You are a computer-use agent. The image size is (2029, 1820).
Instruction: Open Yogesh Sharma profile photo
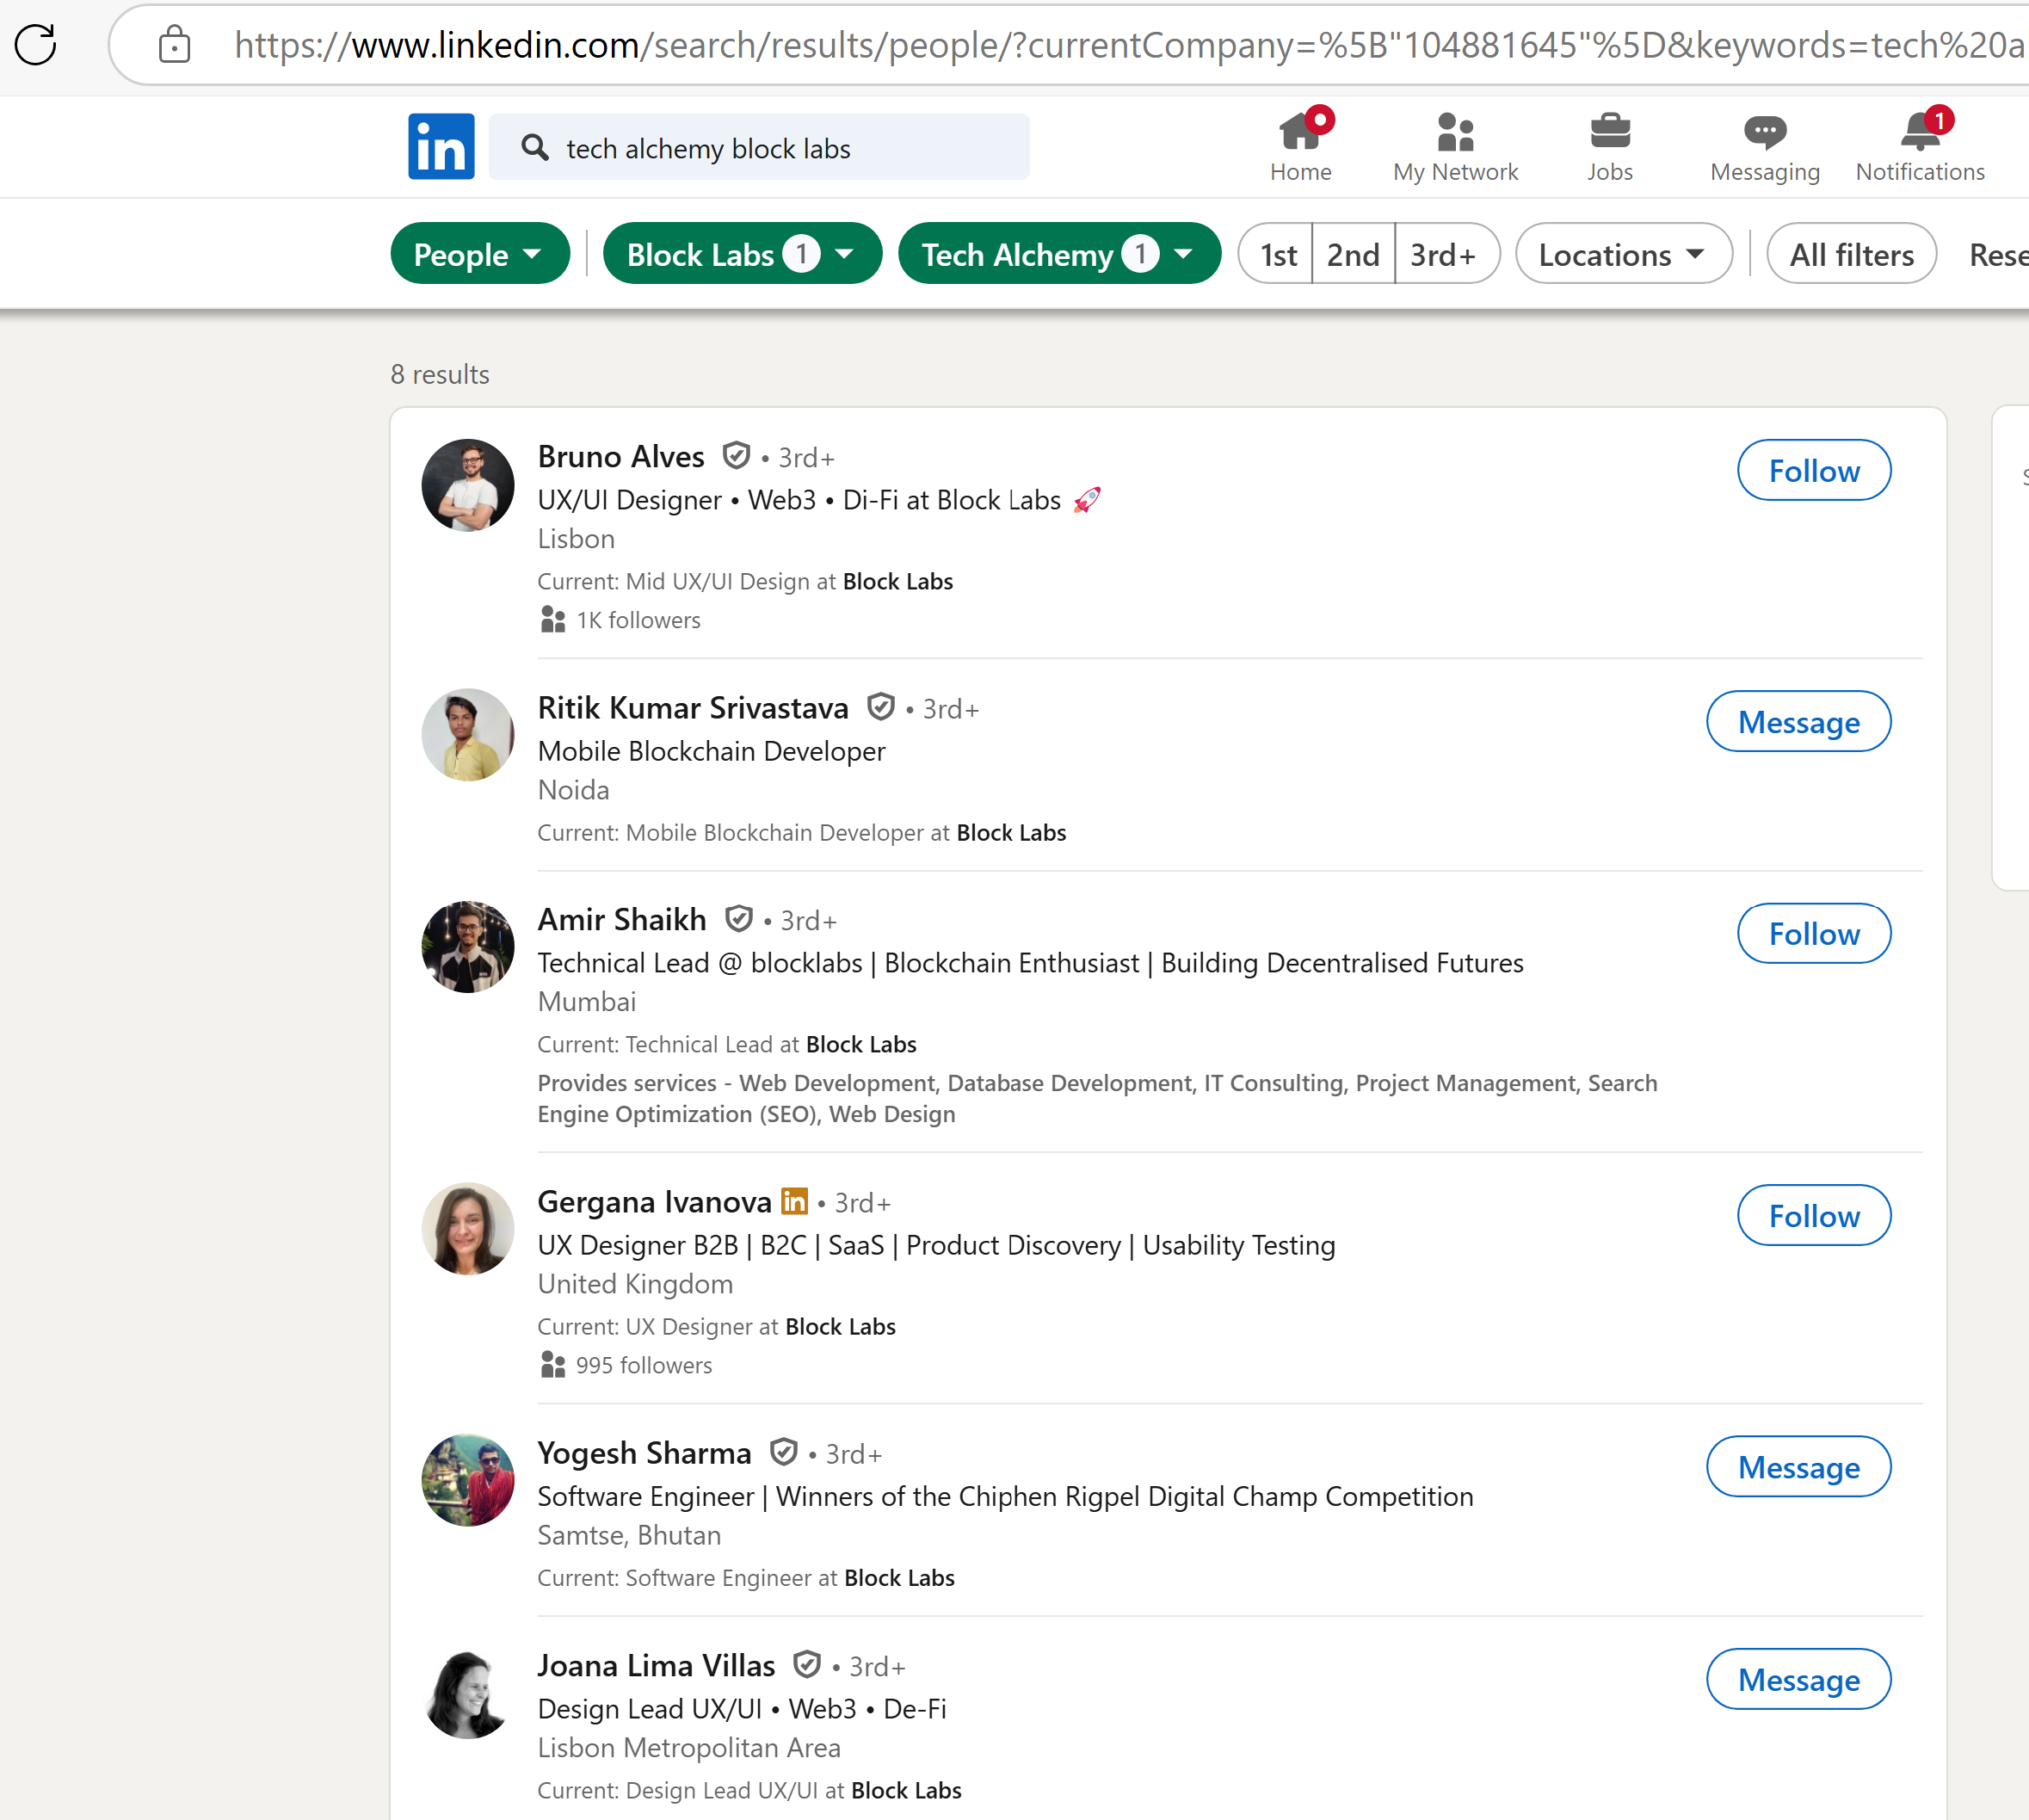point(468,1481)
